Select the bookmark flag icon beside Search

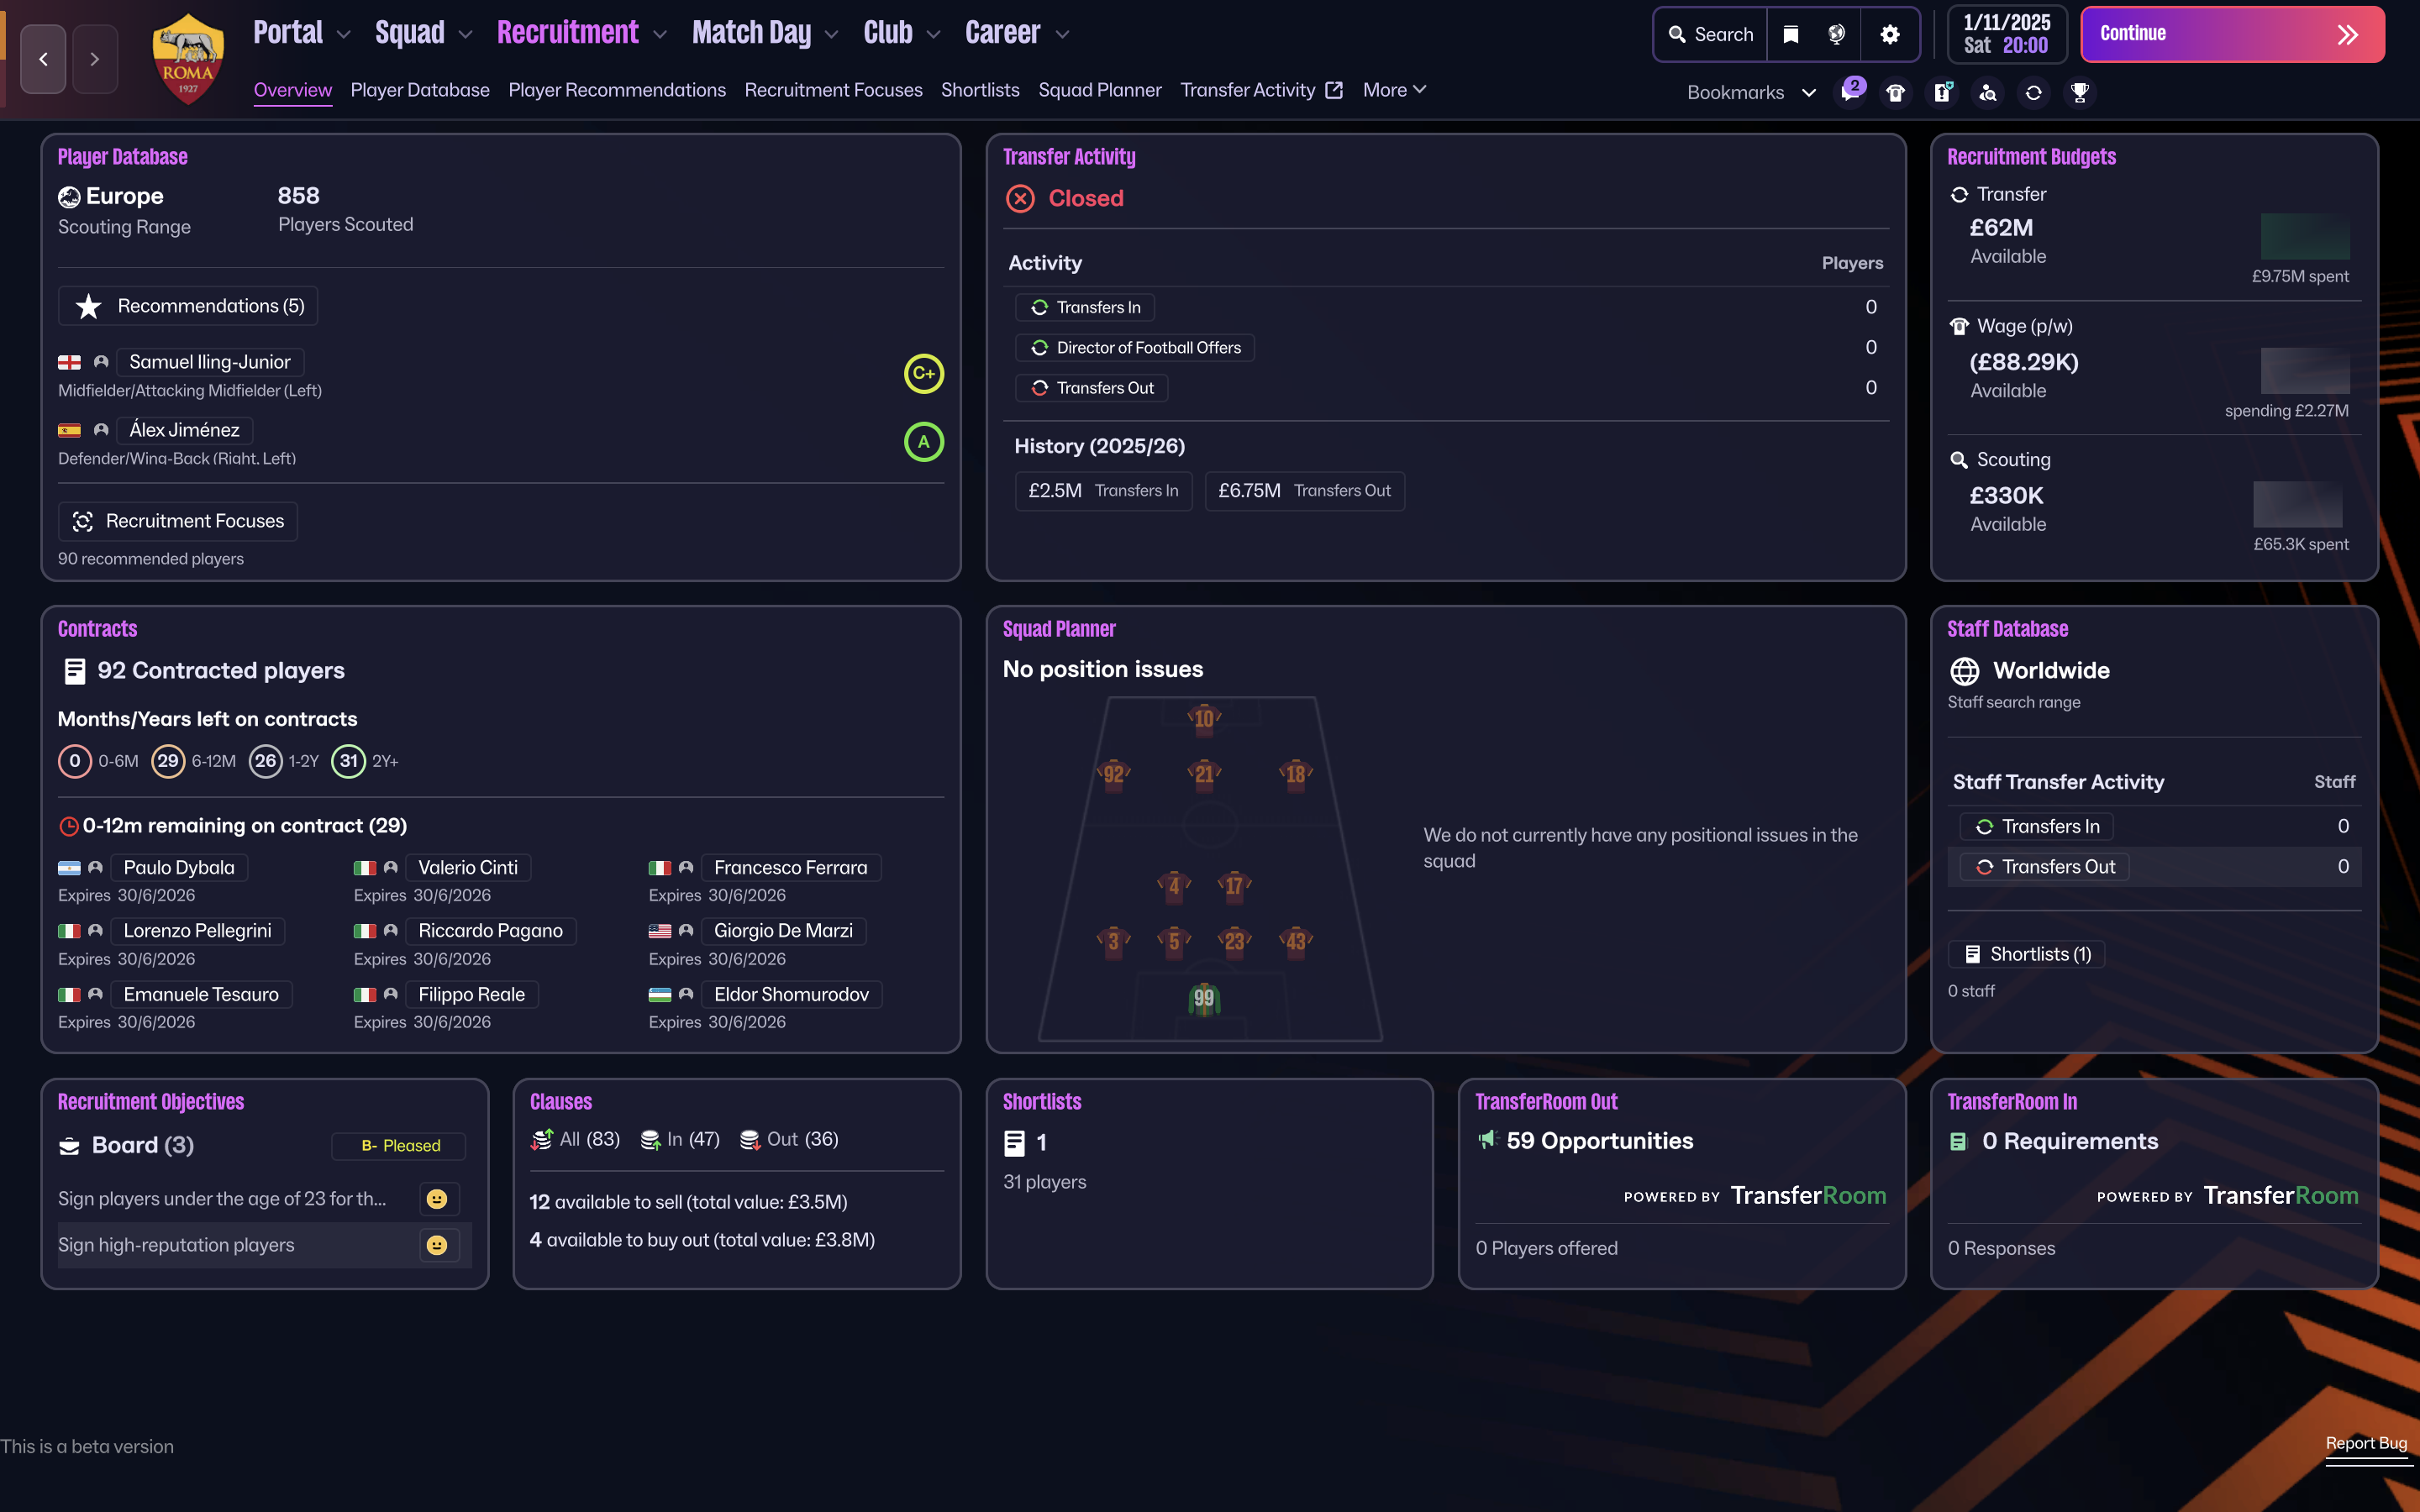1791,34
